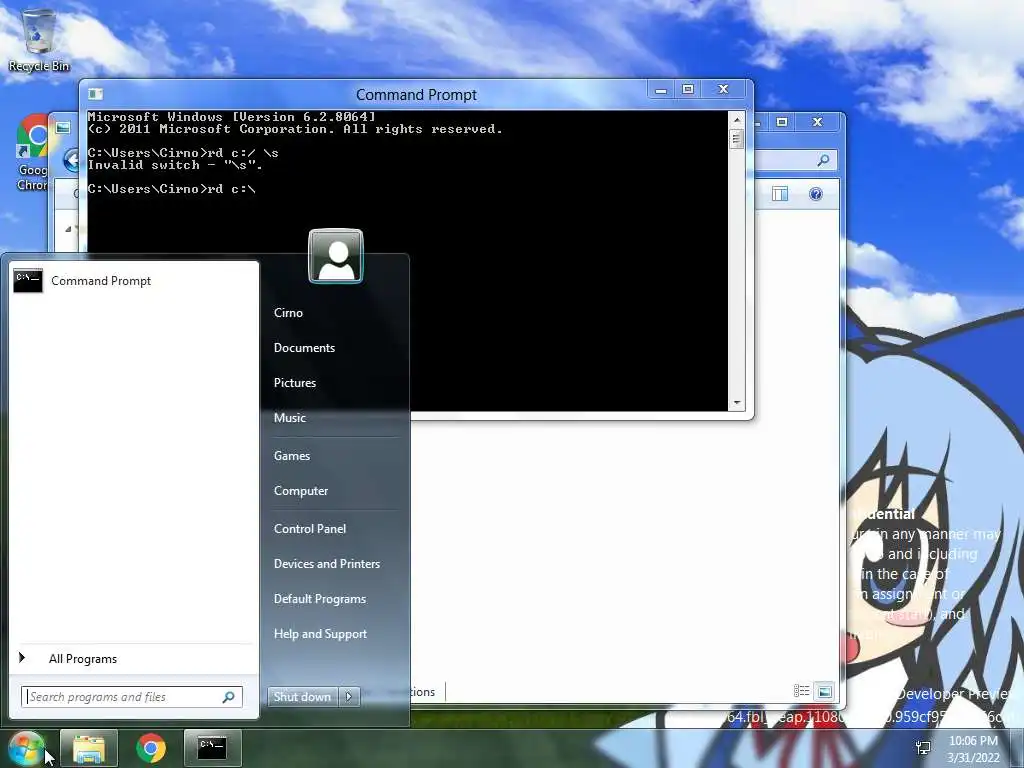Click the Explorer window search magnifier icon
1024x768 pixels.
point(824,160)
